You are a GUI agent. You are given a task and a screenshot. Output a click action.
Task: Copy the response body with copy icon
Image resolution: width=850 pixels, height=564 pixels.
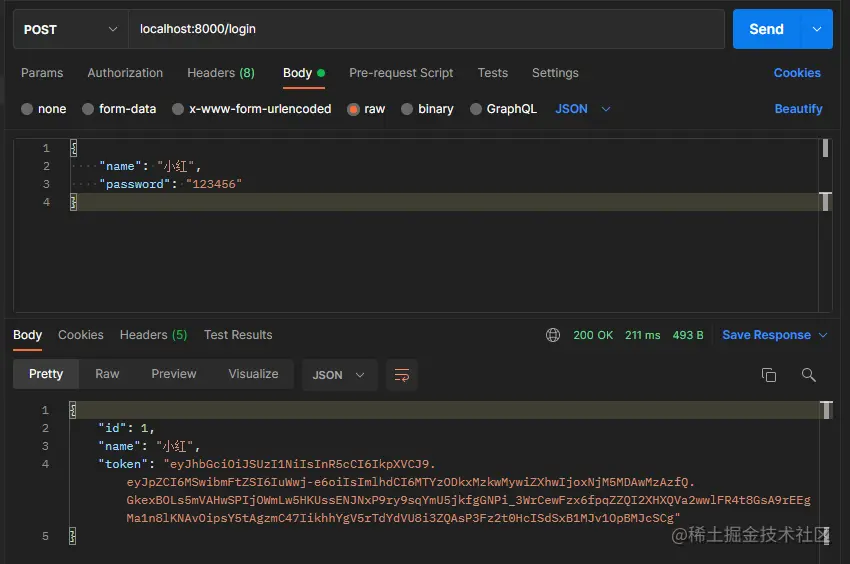[x=769, y=375]
